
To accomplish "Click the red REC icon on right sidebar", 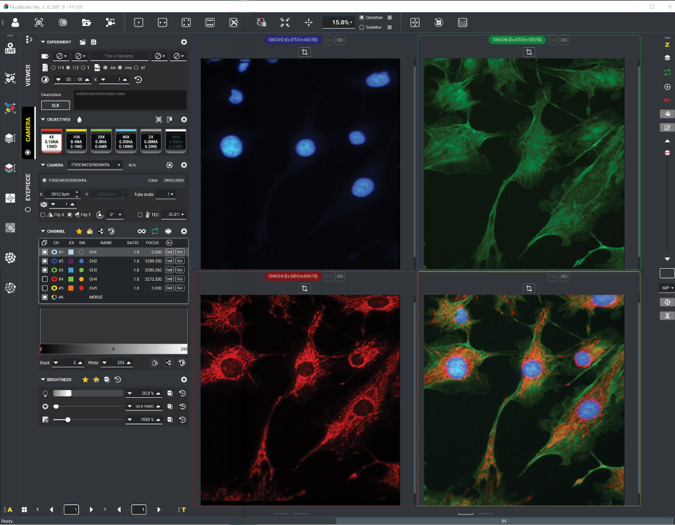I will [667, 101].
